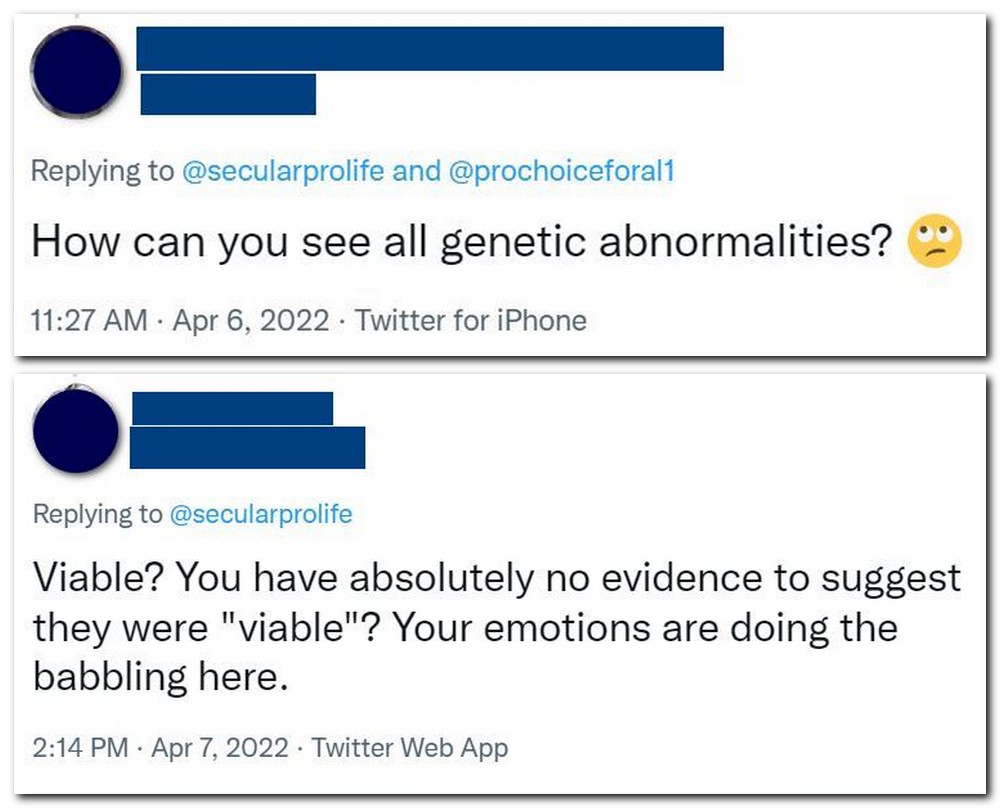Click the eye-roll emoji in the tweet
1000x808 pixels.
[934, 243]
